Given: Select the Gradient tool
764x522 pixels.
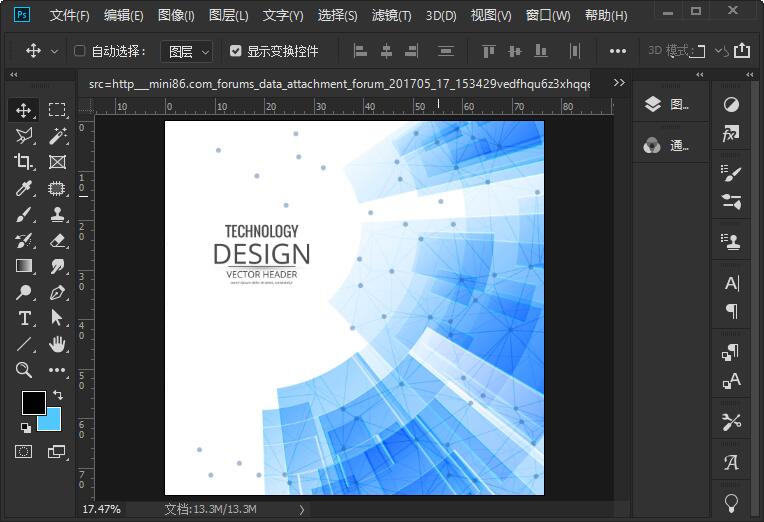Looking at the screenshot, I should pyautogui.click(x=23, y=266).
